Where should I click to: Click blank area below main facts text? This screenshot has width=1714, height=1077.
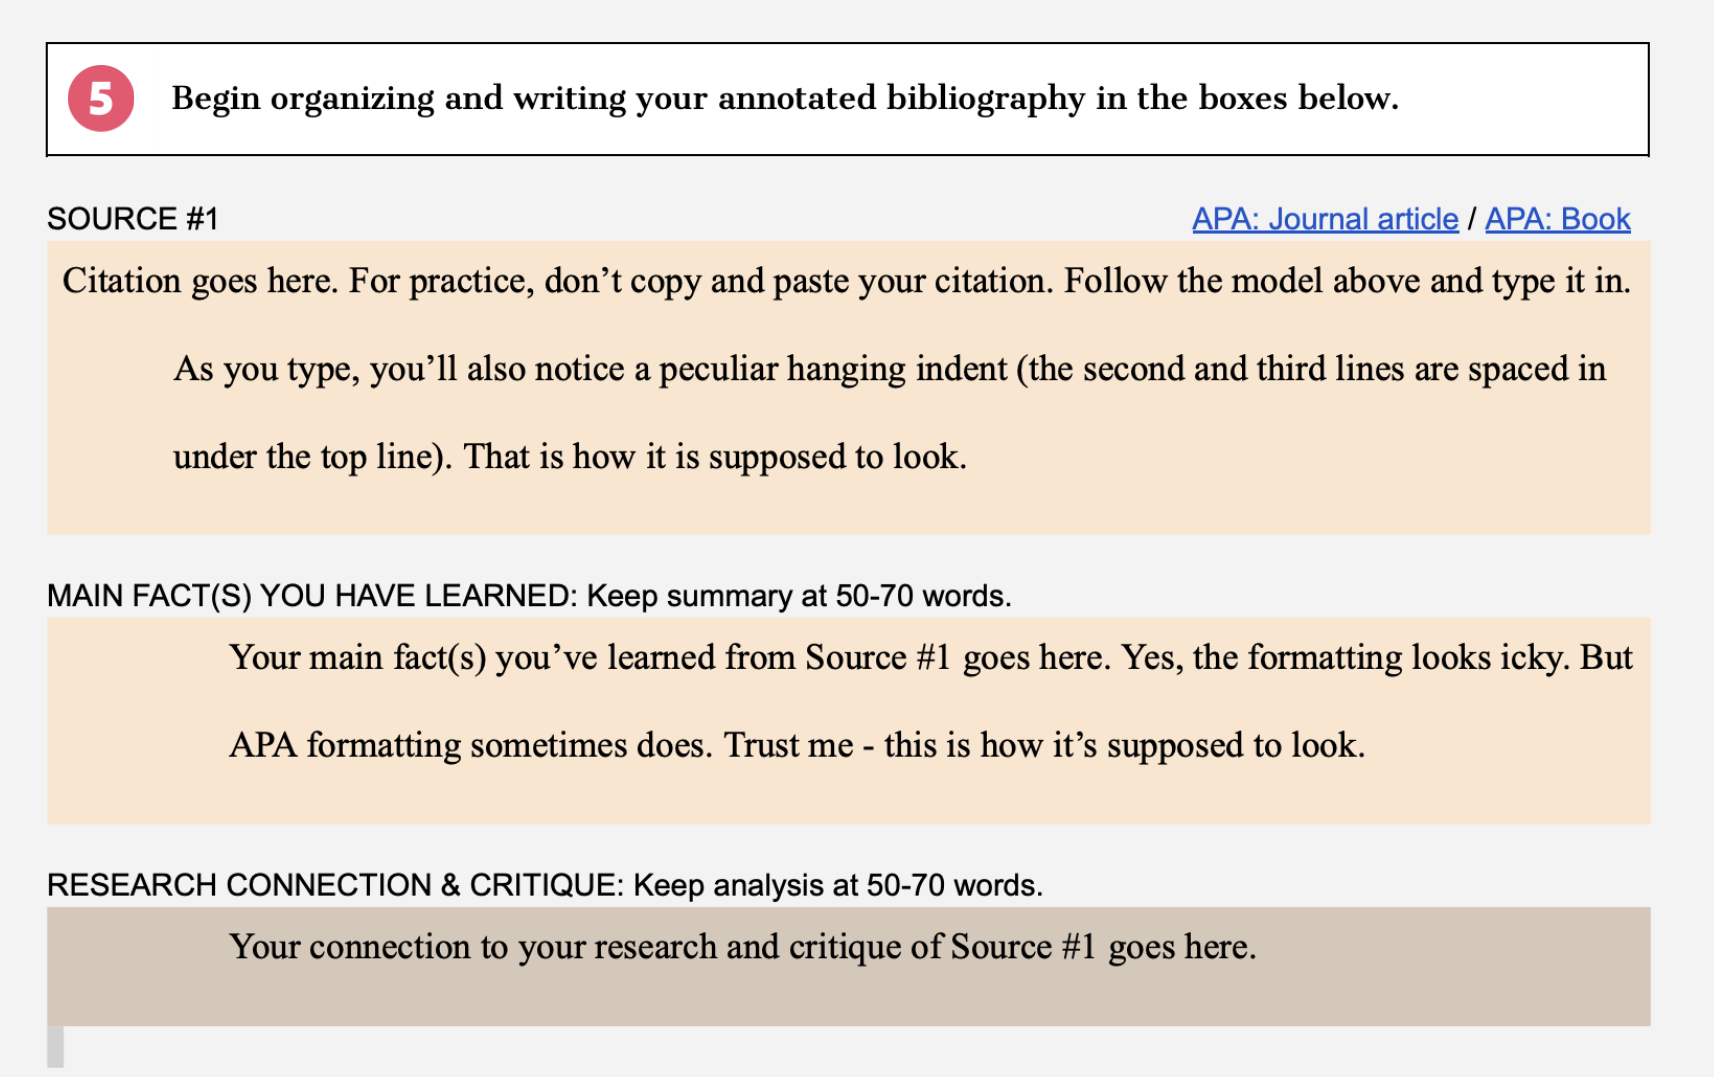pyautogui.click(x=848, y=798)
